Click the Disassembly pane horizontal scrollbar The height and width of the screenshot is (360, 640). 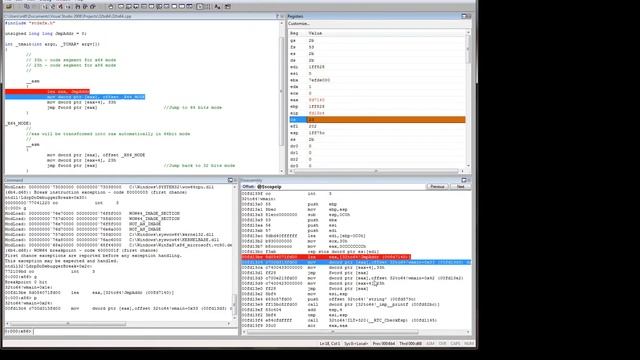[x=356, y=332]
